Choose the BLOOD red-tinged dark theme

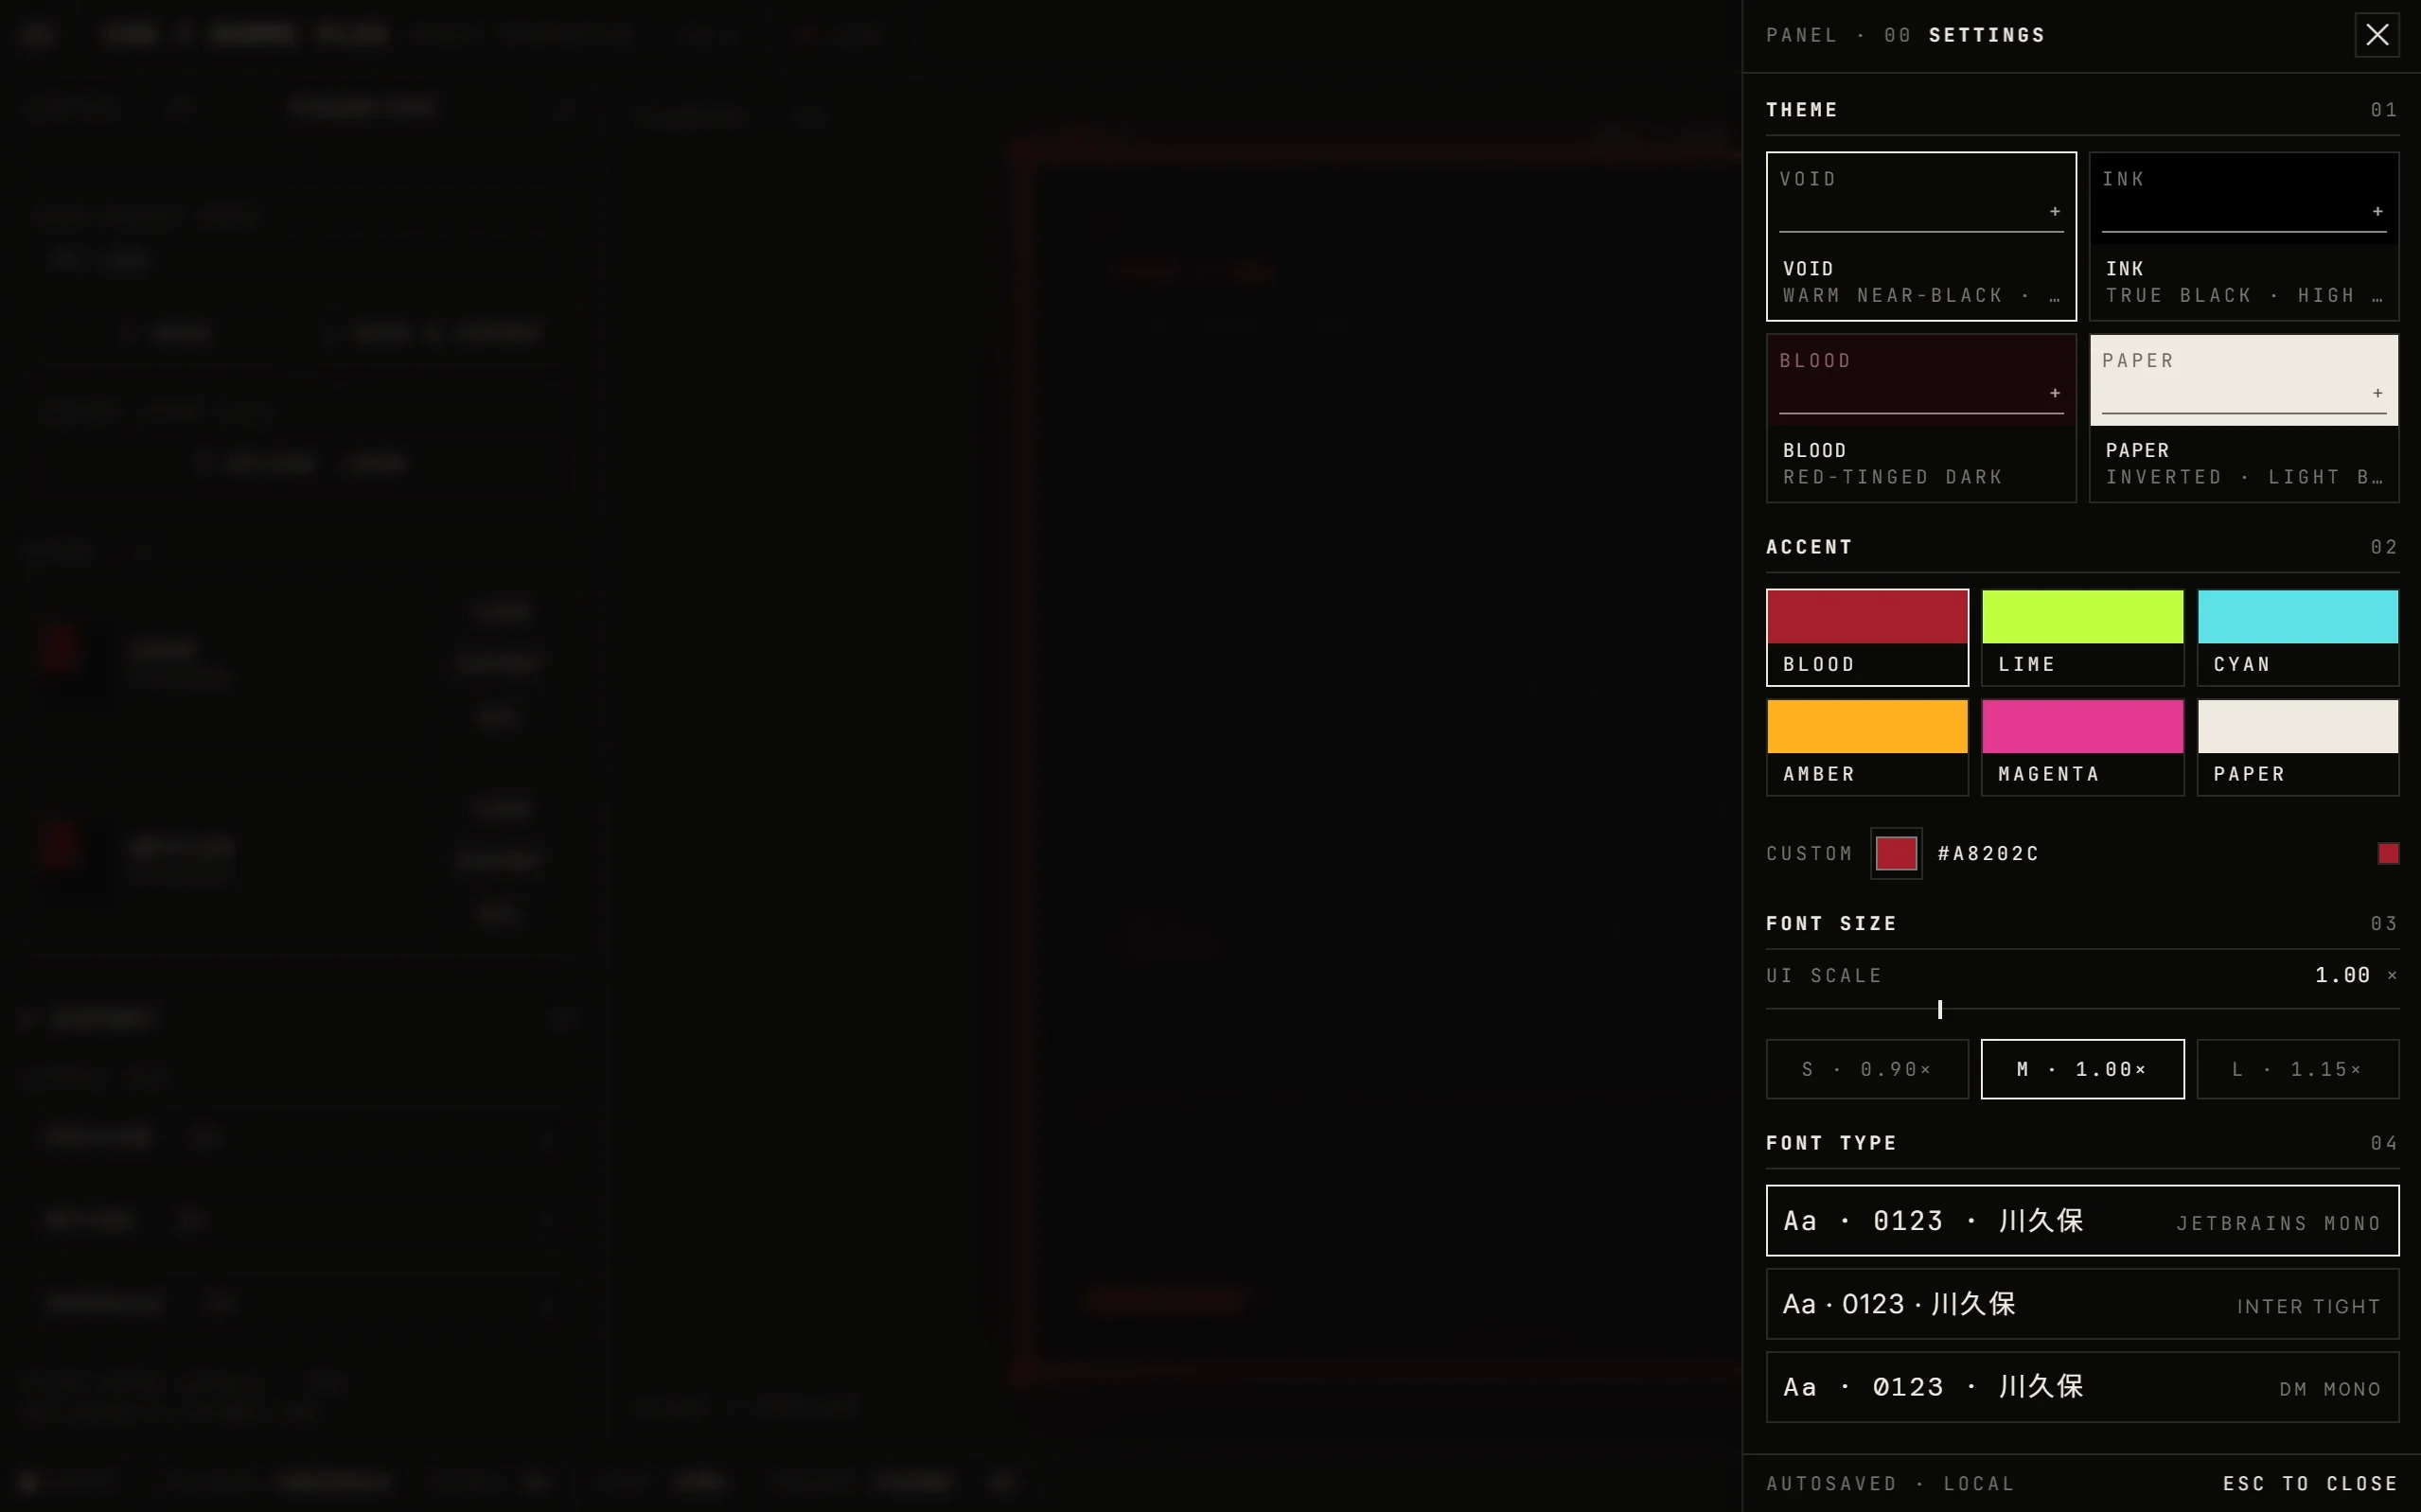(1921, 418)
